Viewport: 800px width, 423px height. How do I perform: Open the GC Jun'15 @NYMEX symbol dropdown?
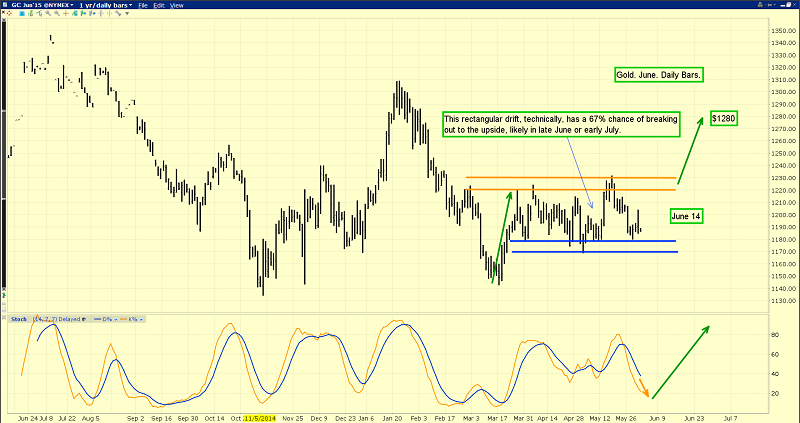tap(42, 5)
